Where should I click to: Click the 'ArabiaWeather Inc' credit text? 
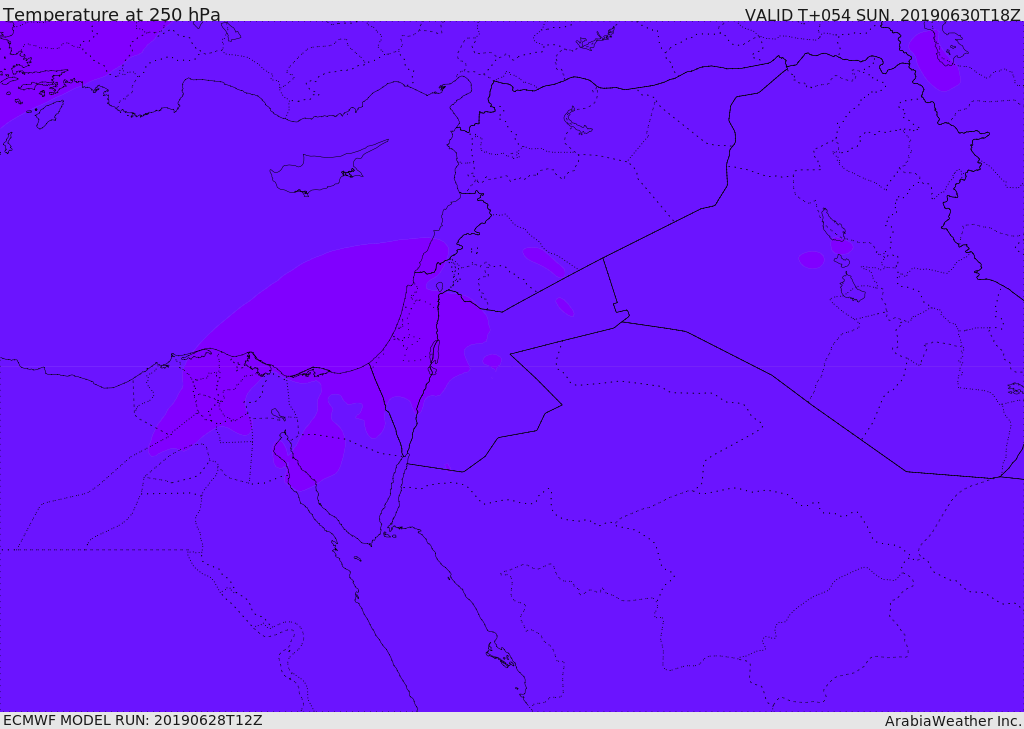952,721
